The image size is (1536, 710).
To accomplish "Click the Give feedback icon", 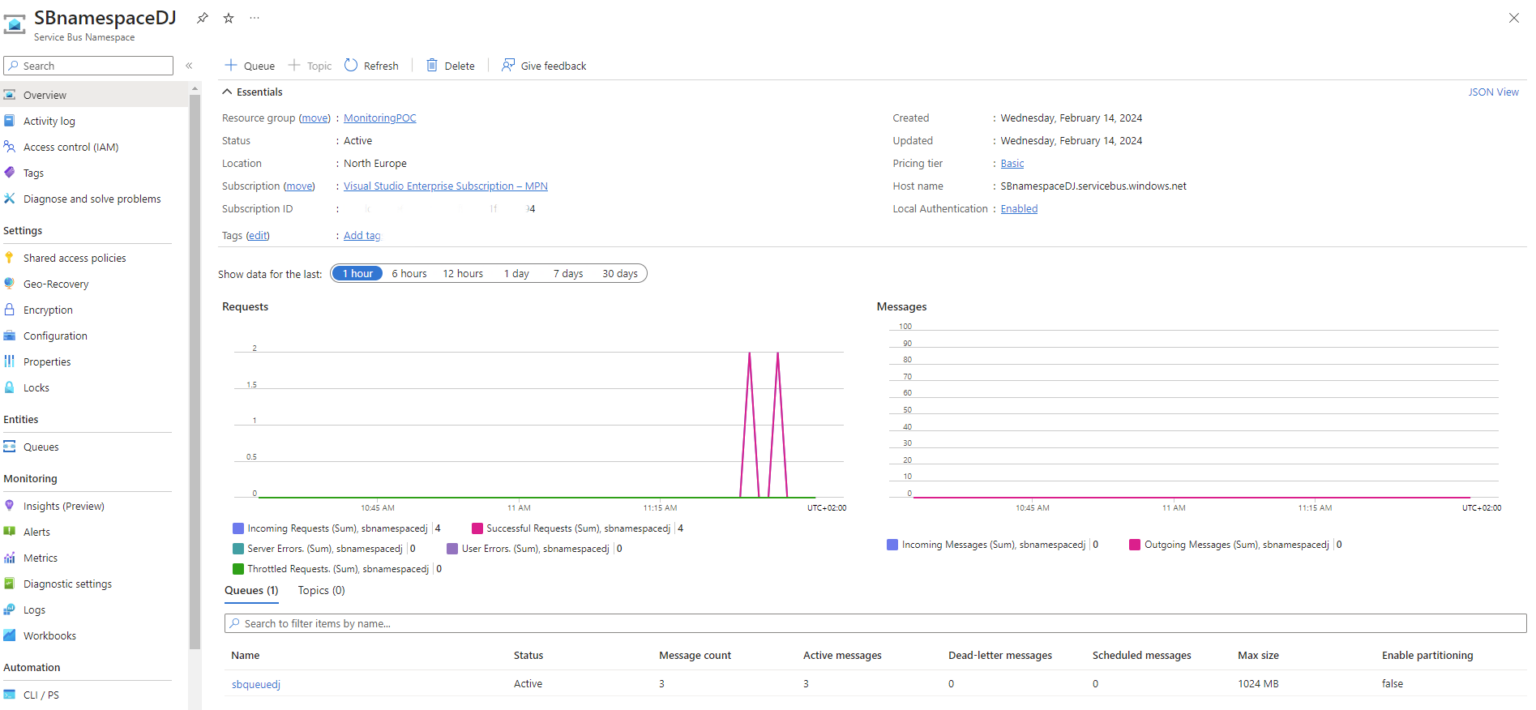I will (508, 65).
